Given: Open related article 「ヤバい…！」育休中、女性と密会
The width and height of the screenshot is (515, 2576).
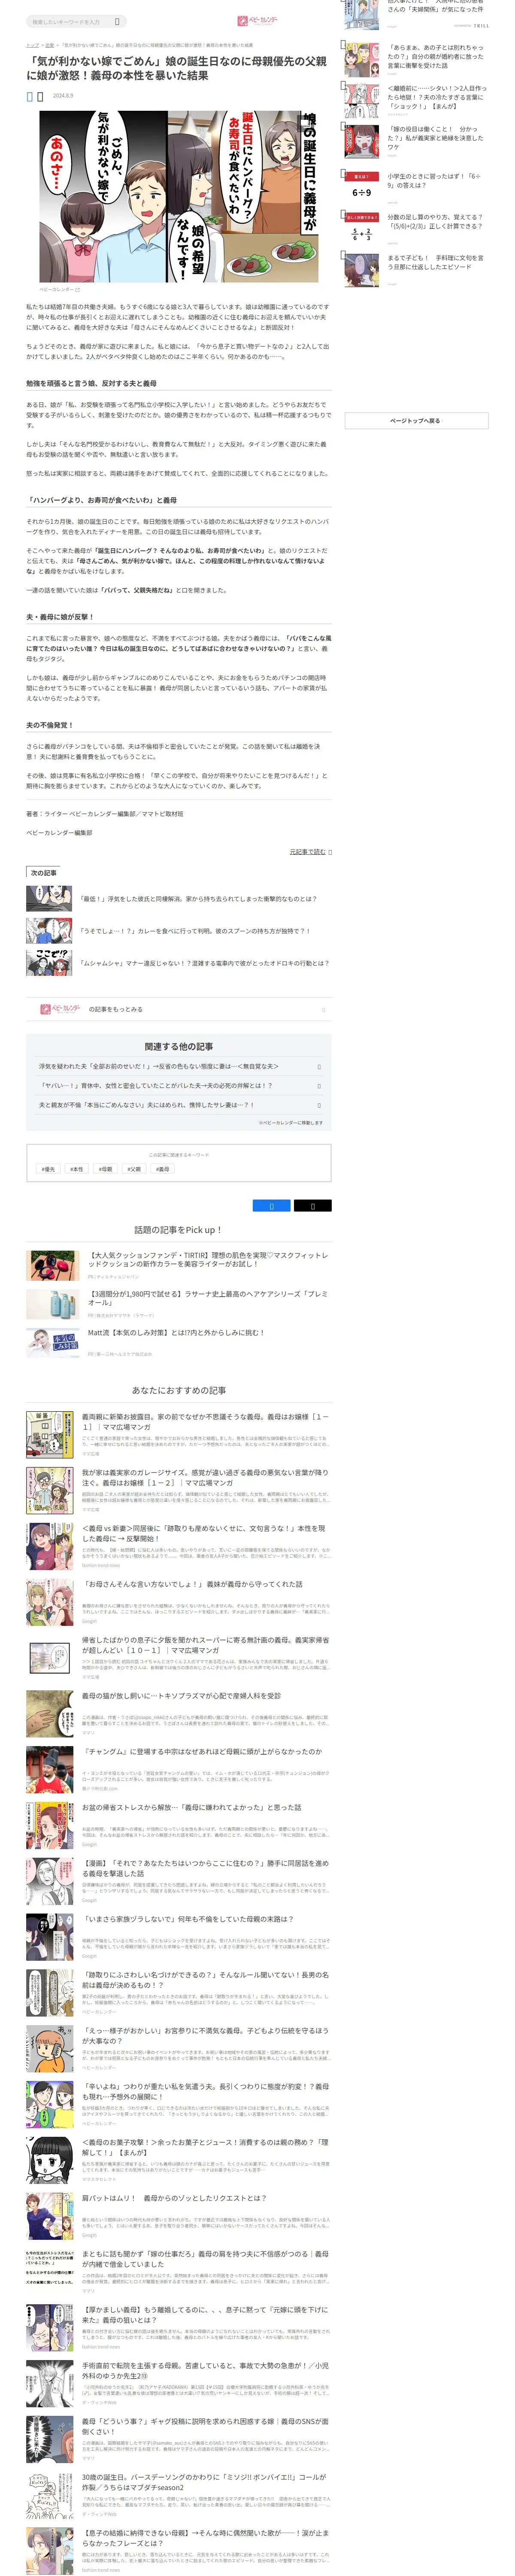Looking at the screenshot, I should 179,1086.
